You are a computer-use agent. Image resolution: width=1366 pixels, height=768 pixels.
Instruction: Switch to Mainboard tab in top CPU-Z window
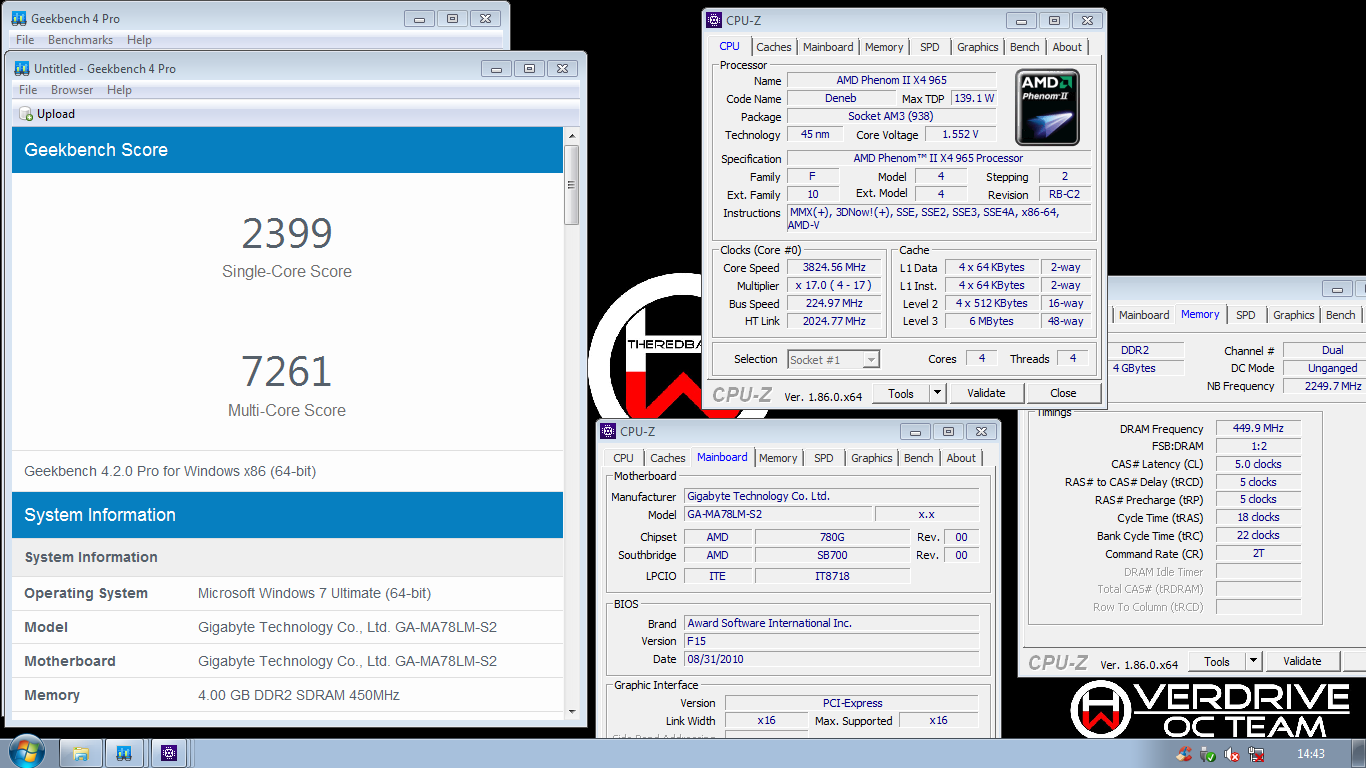click(x=828, y=47)
